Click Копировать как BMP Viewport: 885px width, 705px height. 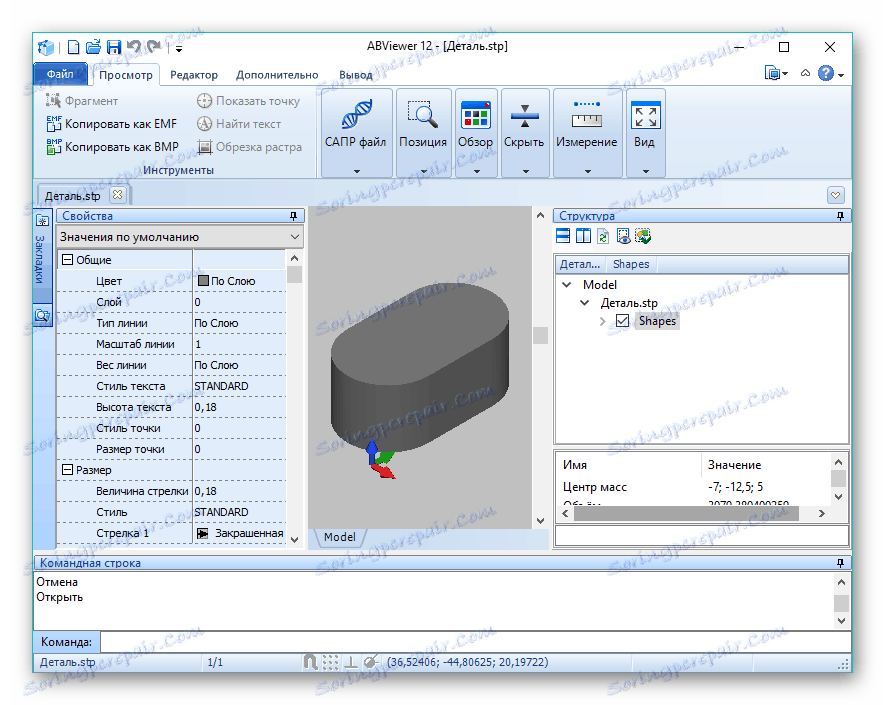coord(112,147)
